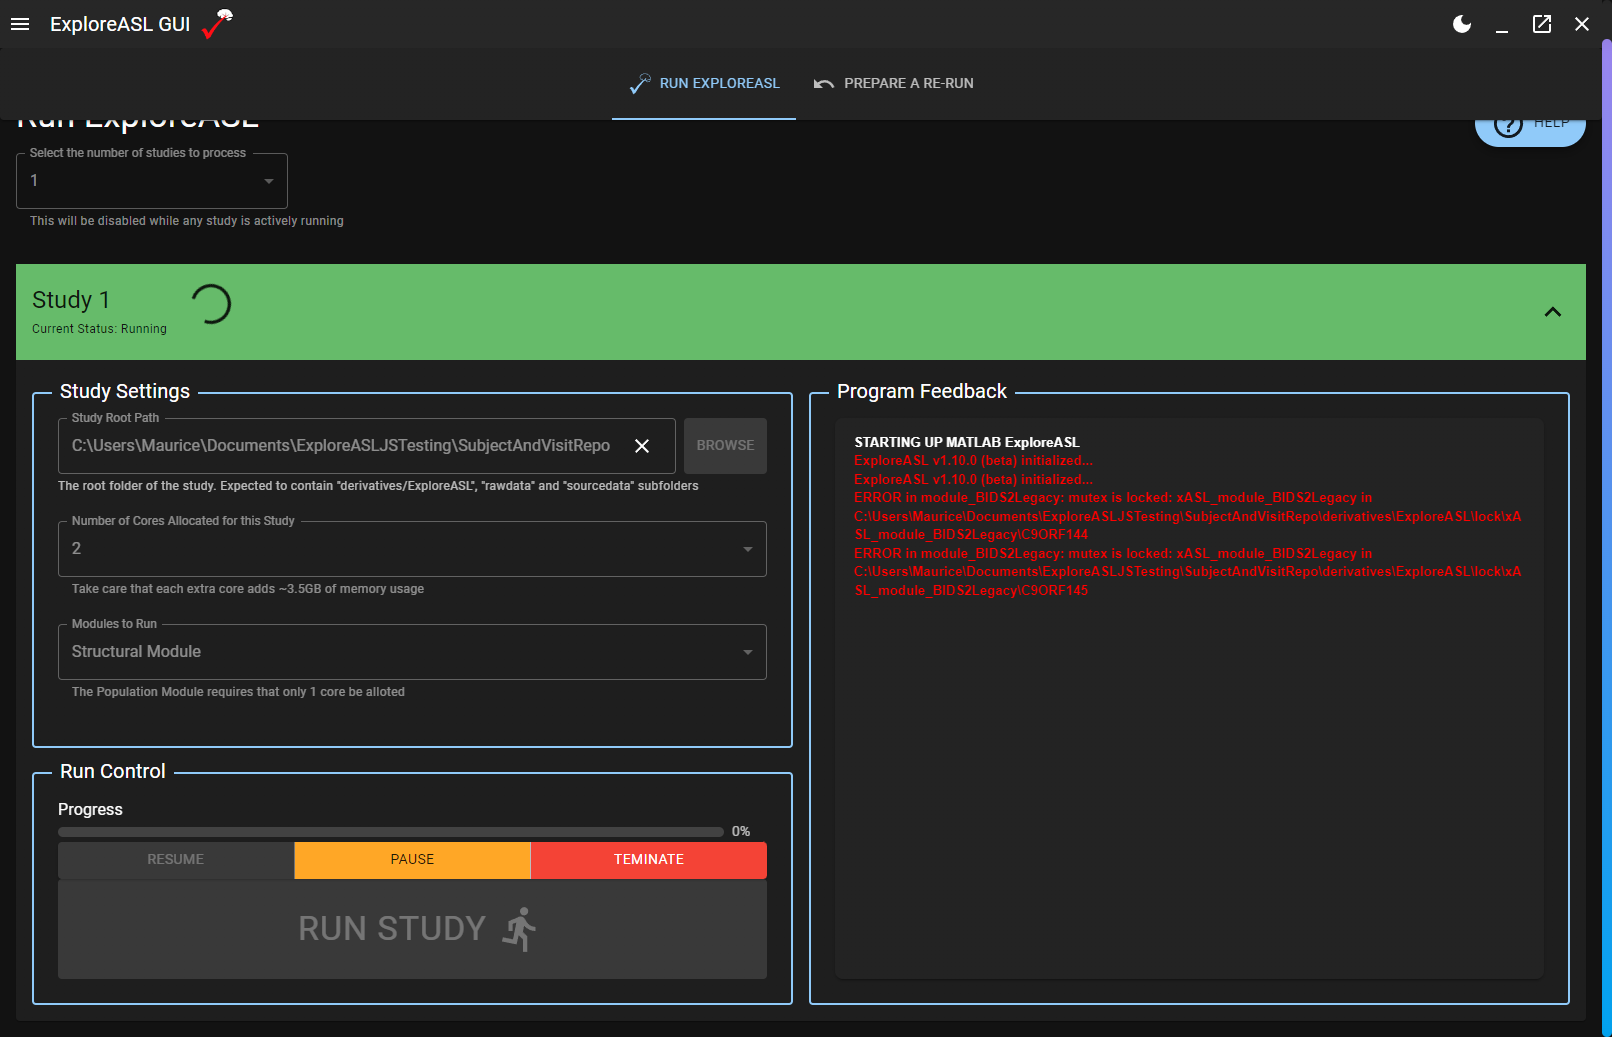Click the undo arrow icon beside PREPARE A RE-RUN
The image size is (1612, 1037).
pos(822,83)
